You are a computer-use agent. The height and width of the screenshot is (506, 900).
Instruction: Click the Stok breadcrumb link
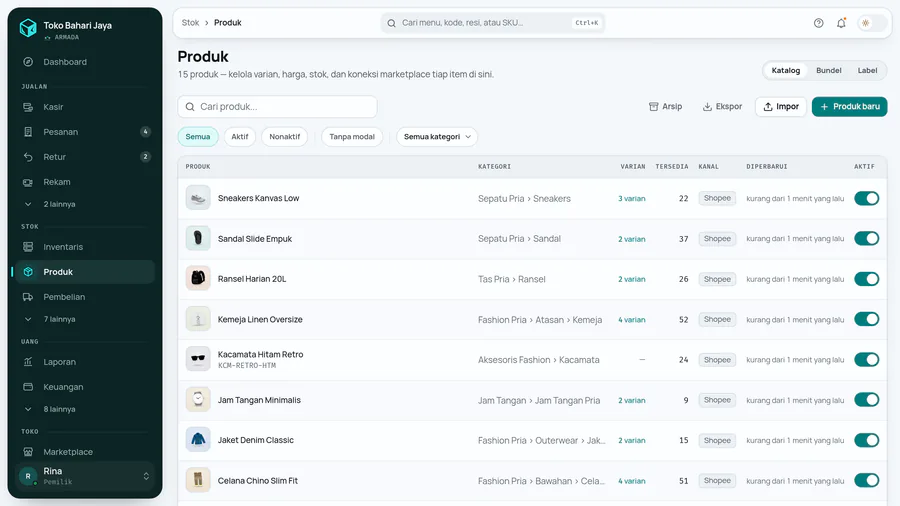[x=190, y=23]
